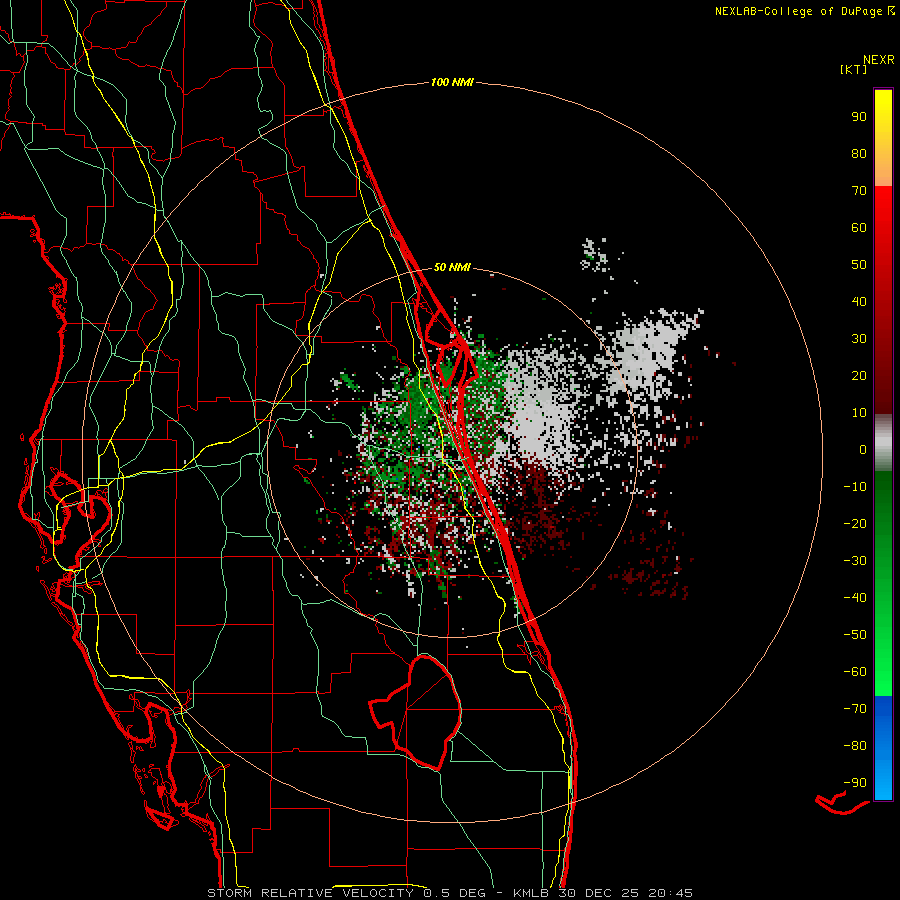
Task: Click the -50 knot scale value
Action: [855, 635]
